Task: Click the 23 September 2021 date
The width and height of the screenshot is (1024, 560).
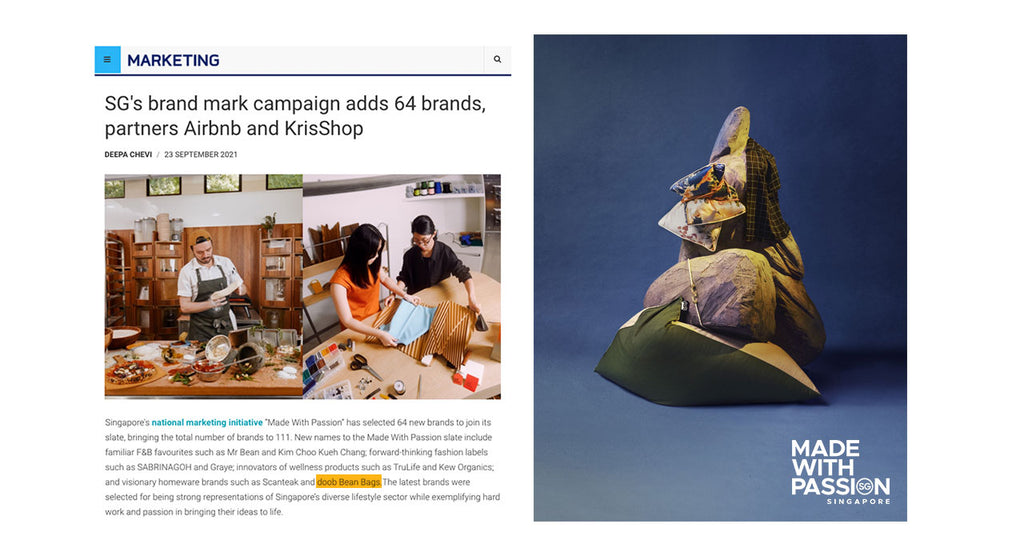Action: 200,155
